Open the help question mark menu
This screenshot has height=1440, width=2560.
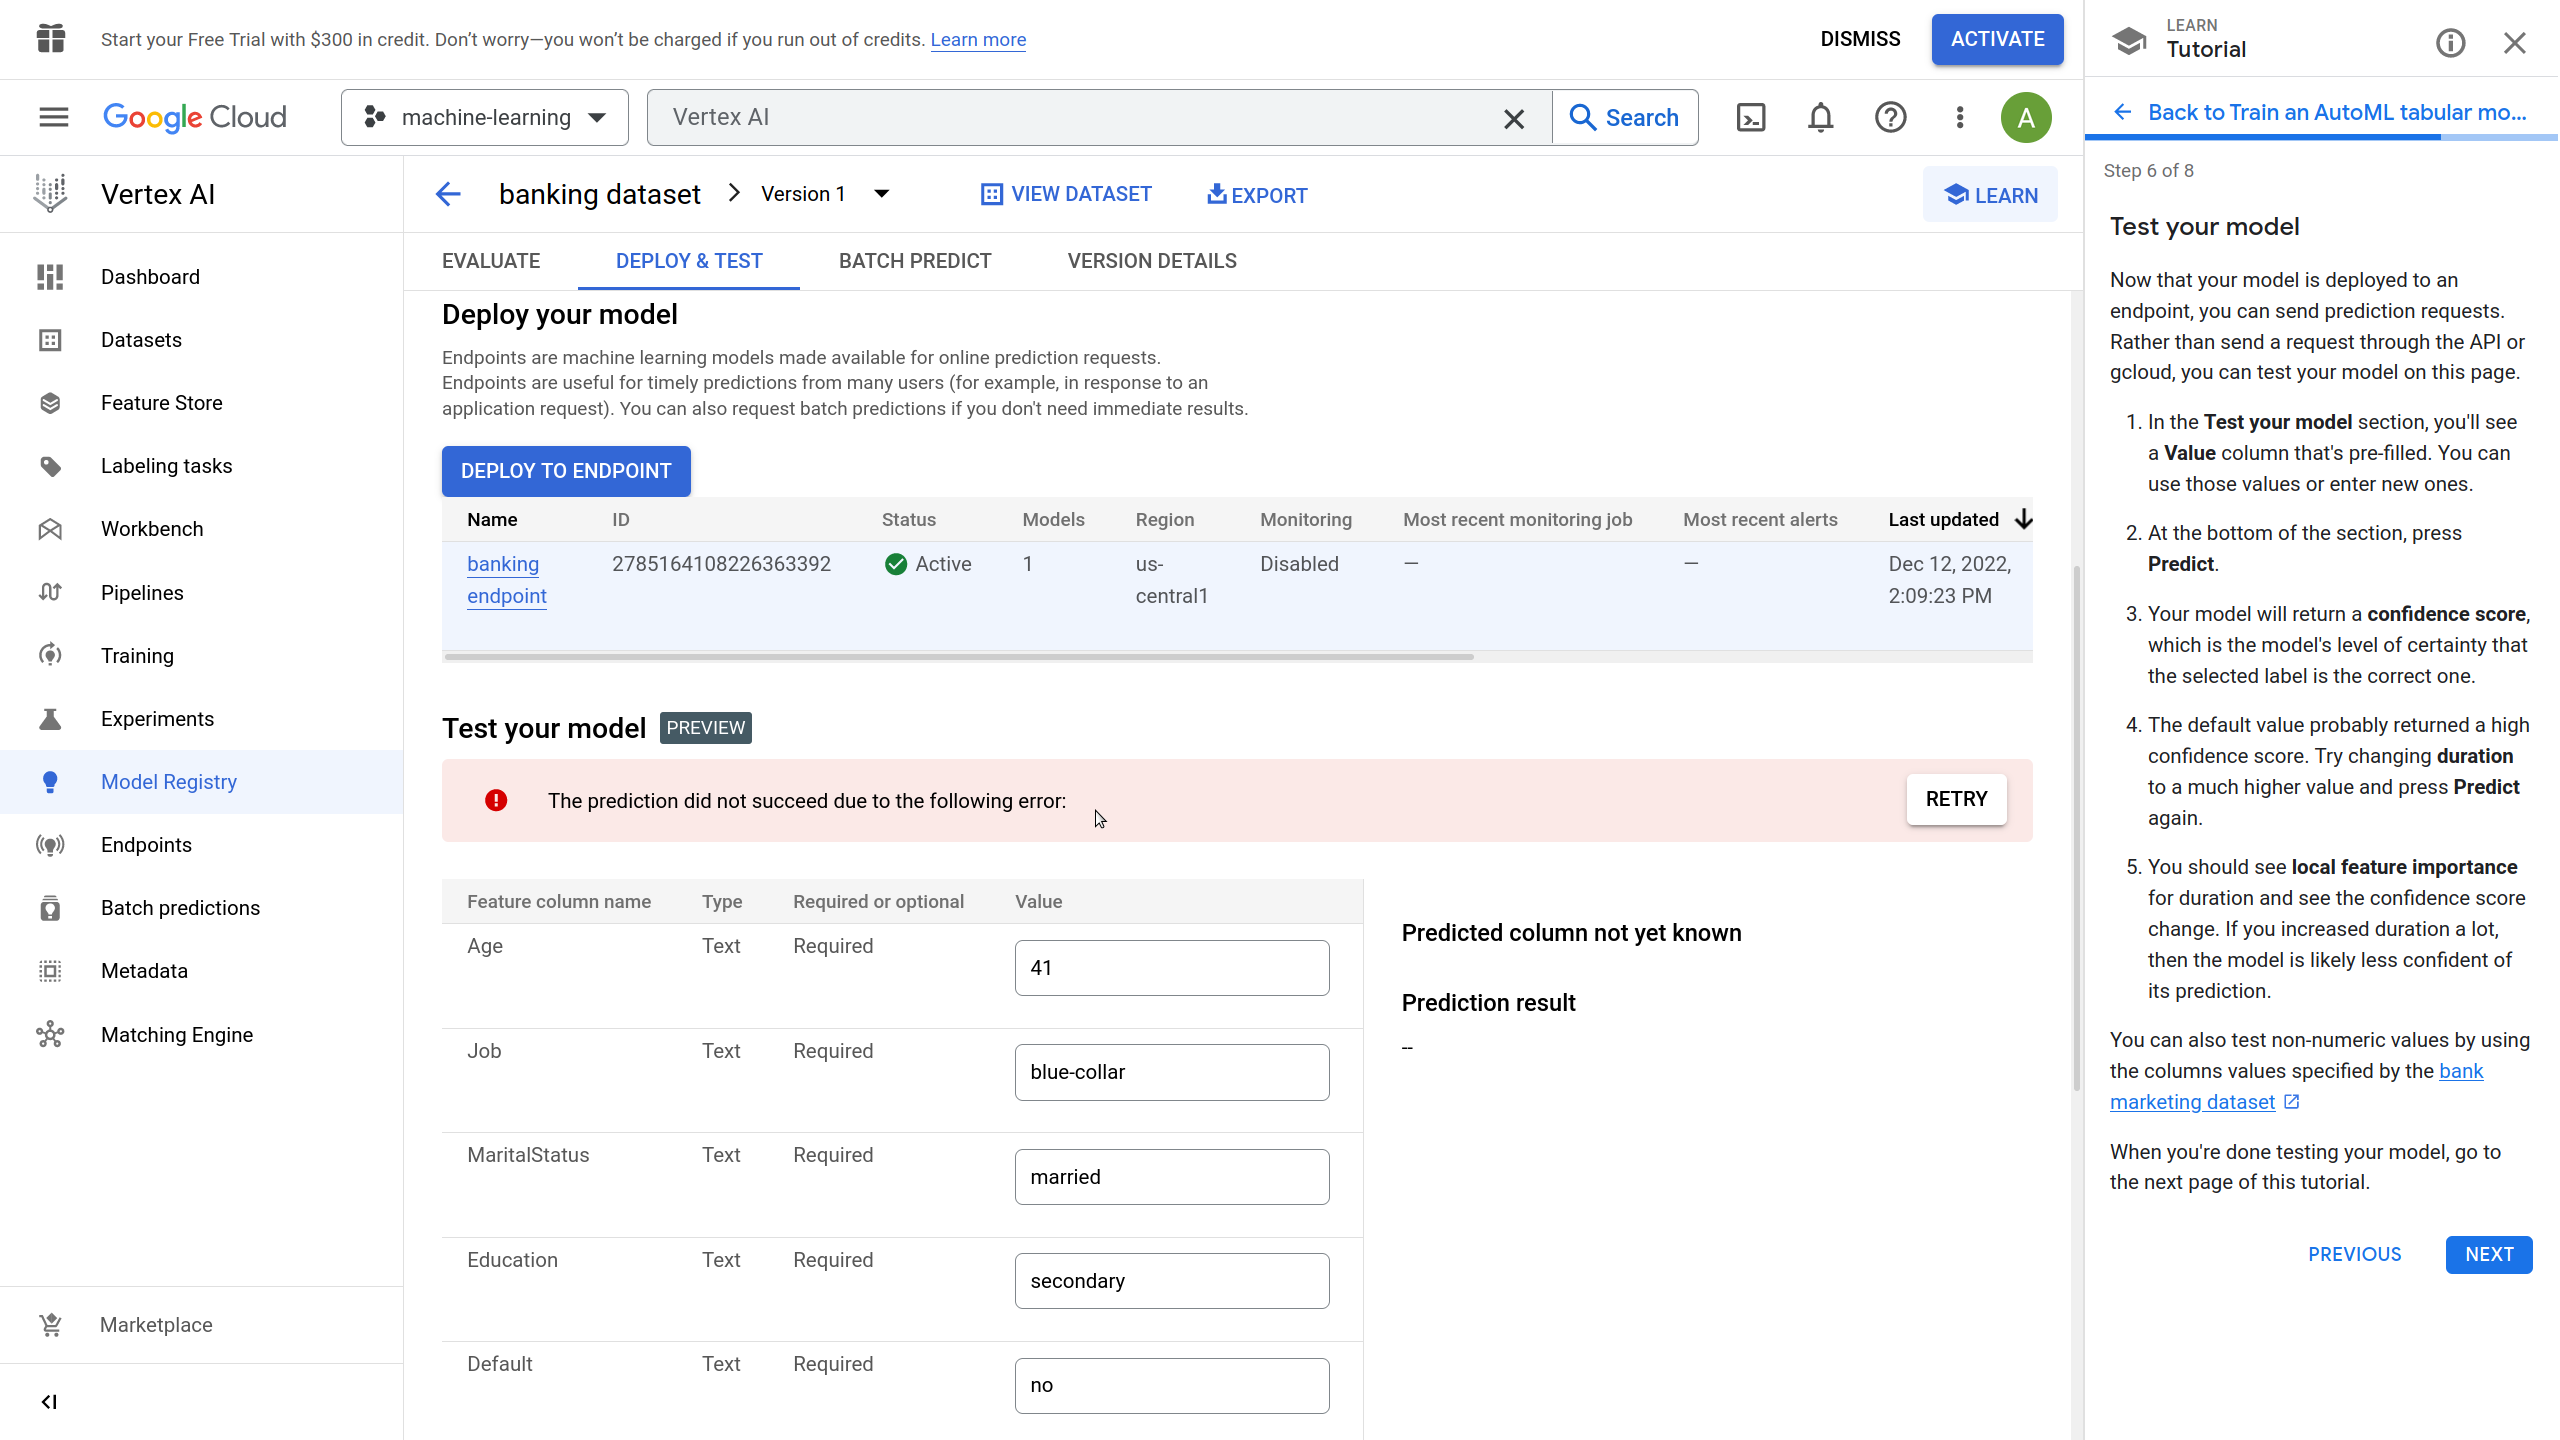coord(1890,117)
